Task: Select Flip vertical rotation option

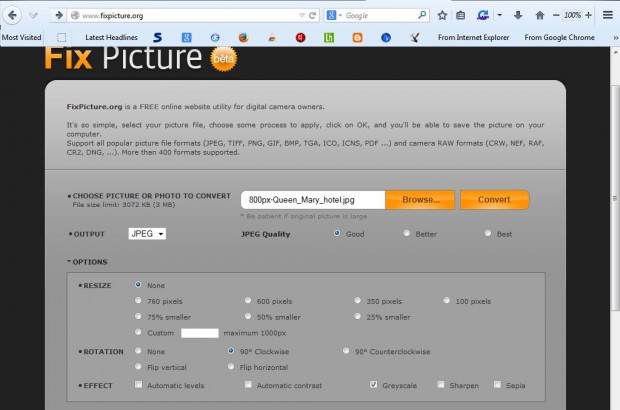Action: pyautogui.click(x=138, y=367)
